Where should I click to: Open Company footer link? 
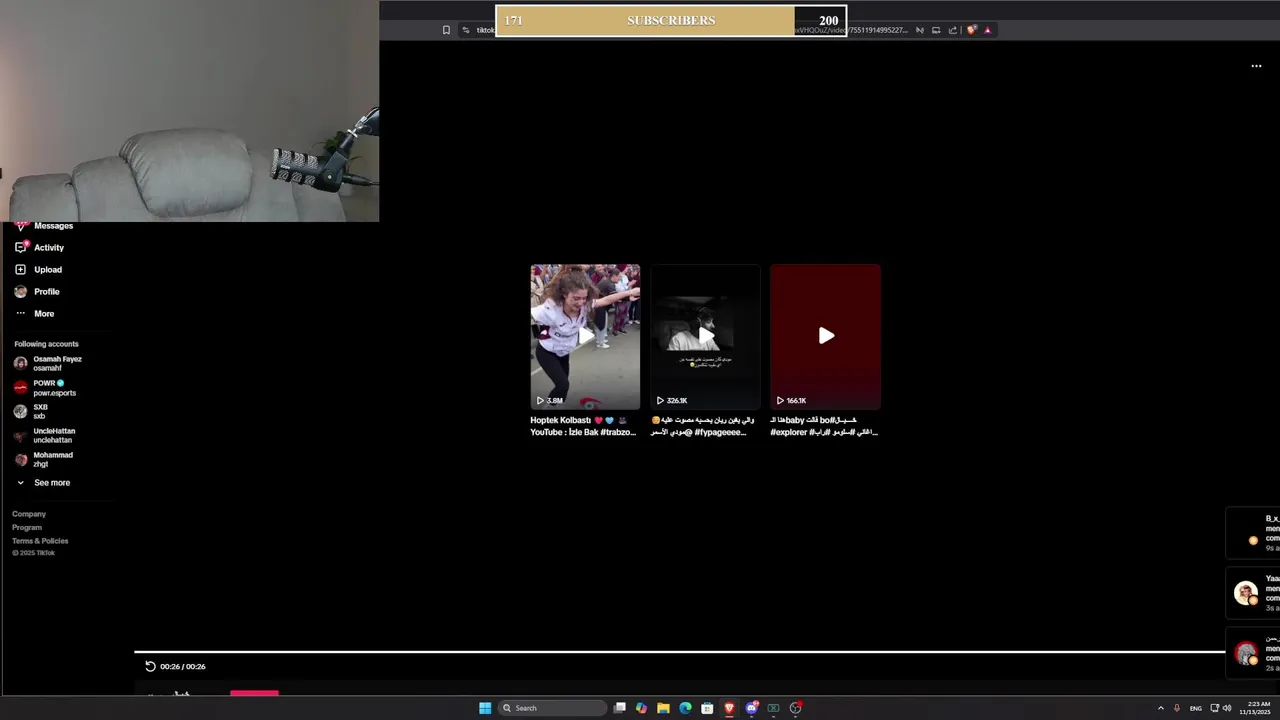pos(29,514)
